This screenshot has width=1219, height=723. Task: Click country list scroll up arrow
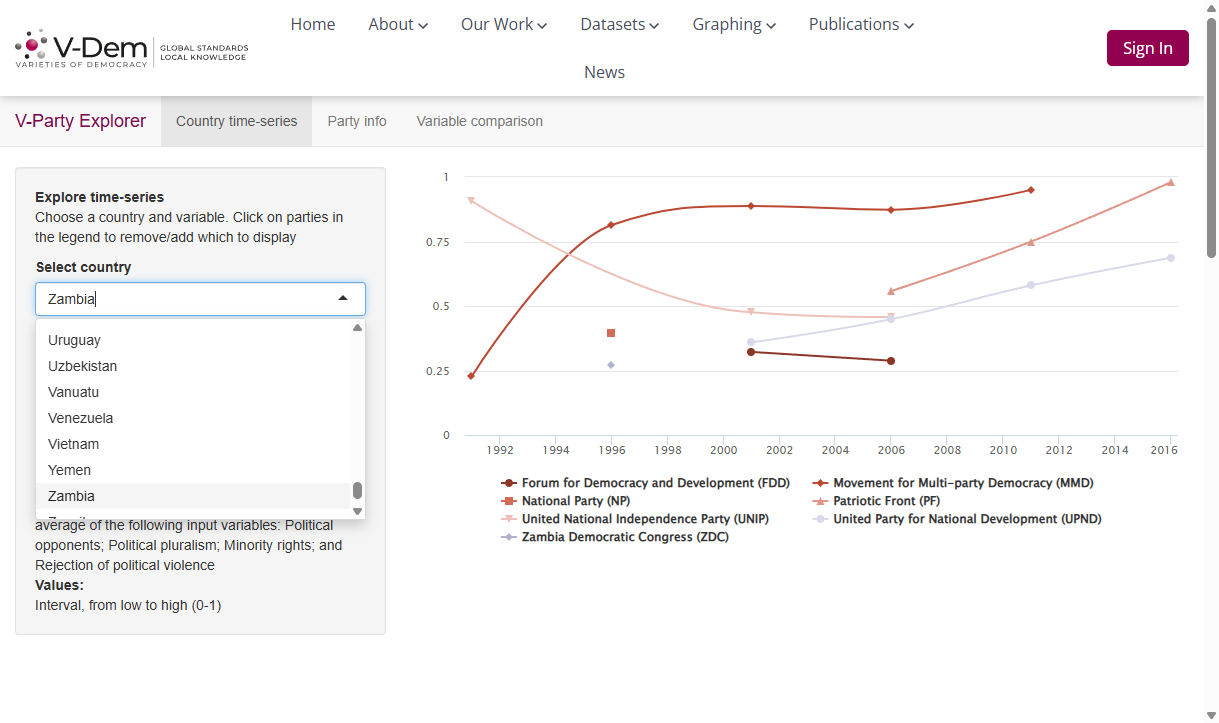(358, 327)
